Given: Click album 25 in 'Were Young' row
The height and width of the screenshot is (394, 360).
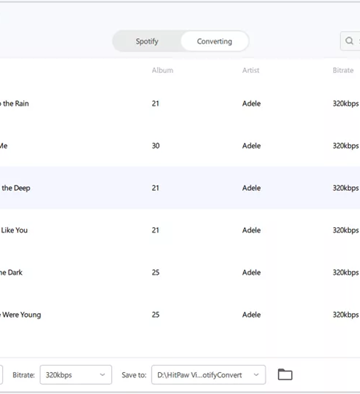Looking at the screenshot, I should coord(156,315).
